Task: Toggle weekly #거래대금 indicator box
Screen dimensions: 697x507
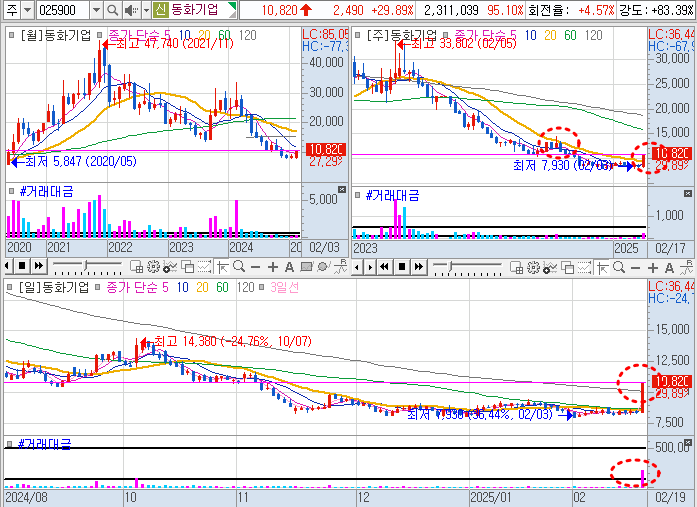Action: 358,195
